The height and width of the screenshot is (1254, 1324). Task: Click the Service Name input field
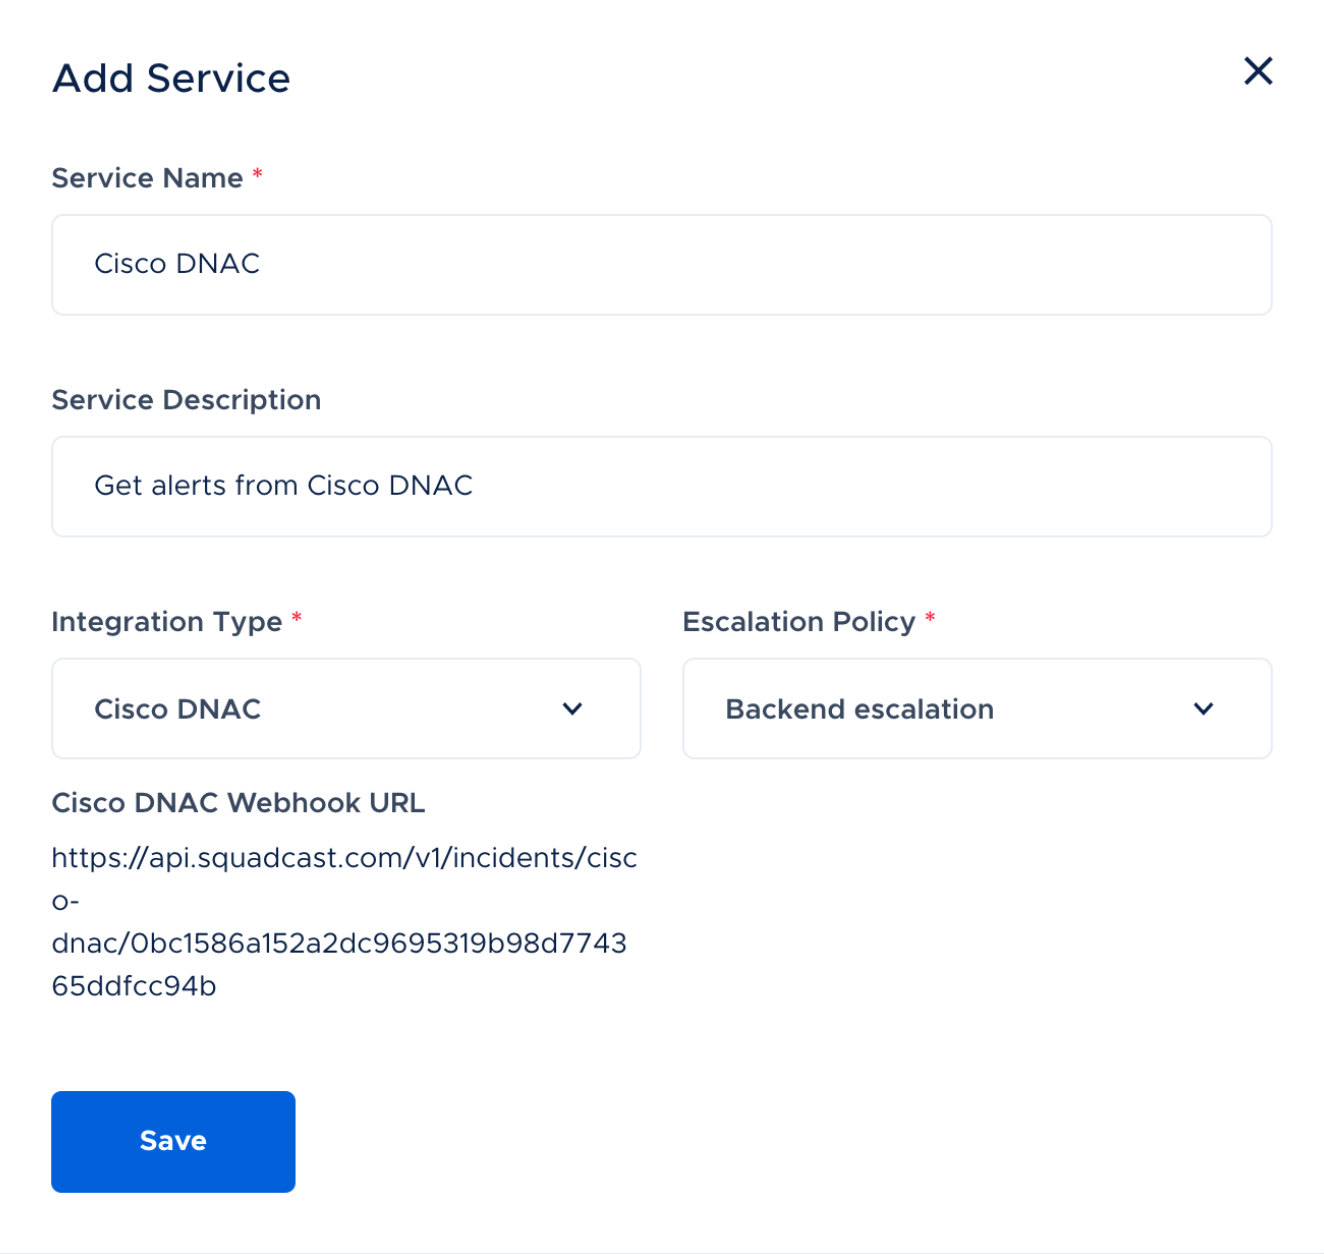click(662, 265)
